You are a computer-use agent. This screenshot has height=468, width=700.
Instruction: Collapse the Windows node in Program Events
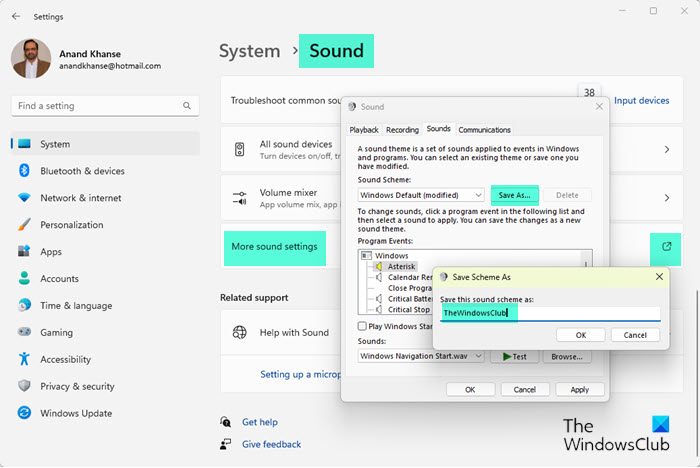pos(366,256)
